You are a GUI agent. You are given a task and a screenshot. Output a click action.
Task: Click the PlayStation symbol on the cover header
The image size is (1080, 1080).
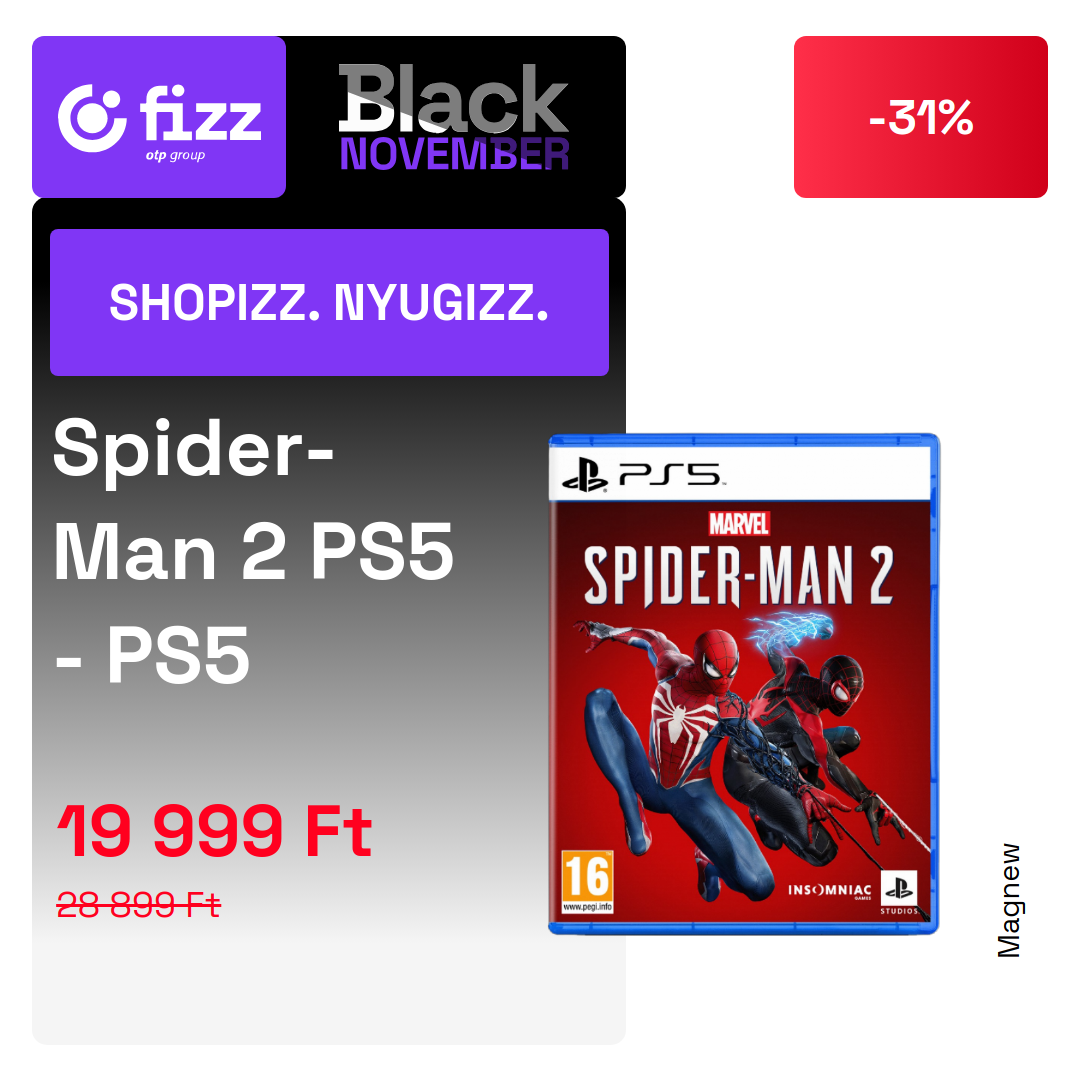[x=585, y=475]
